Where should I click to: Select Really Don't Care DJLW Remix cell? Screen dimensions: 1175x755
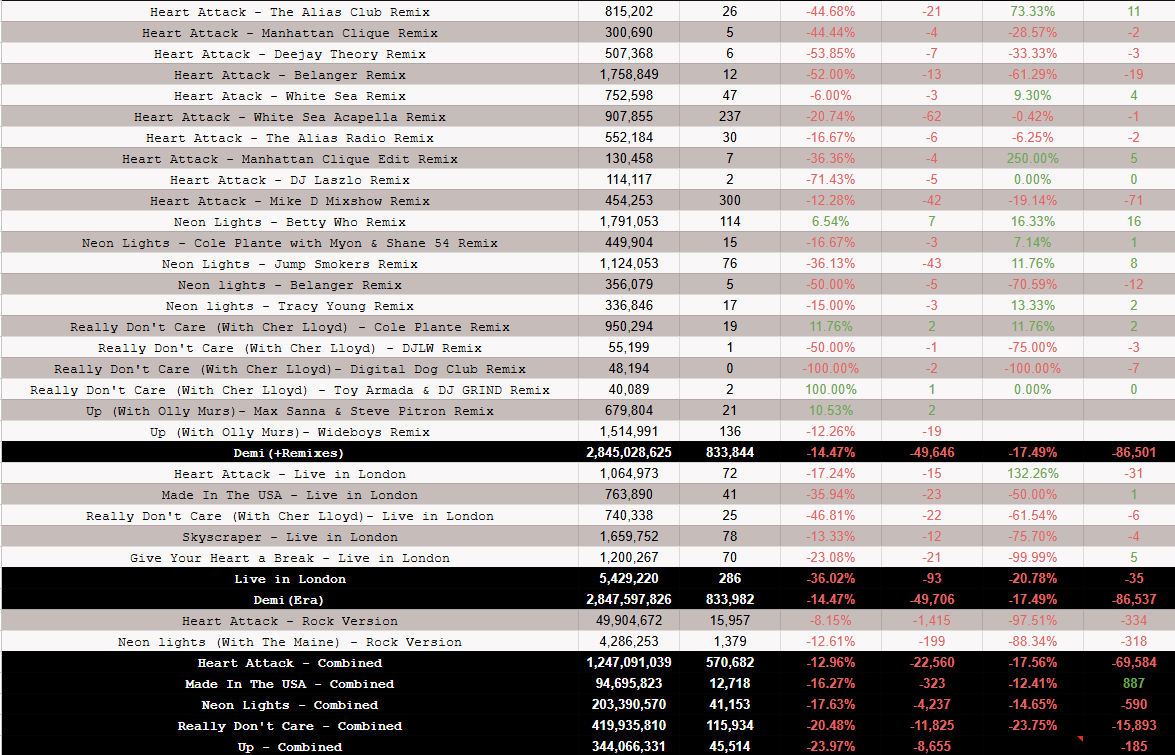pos(289,348)
